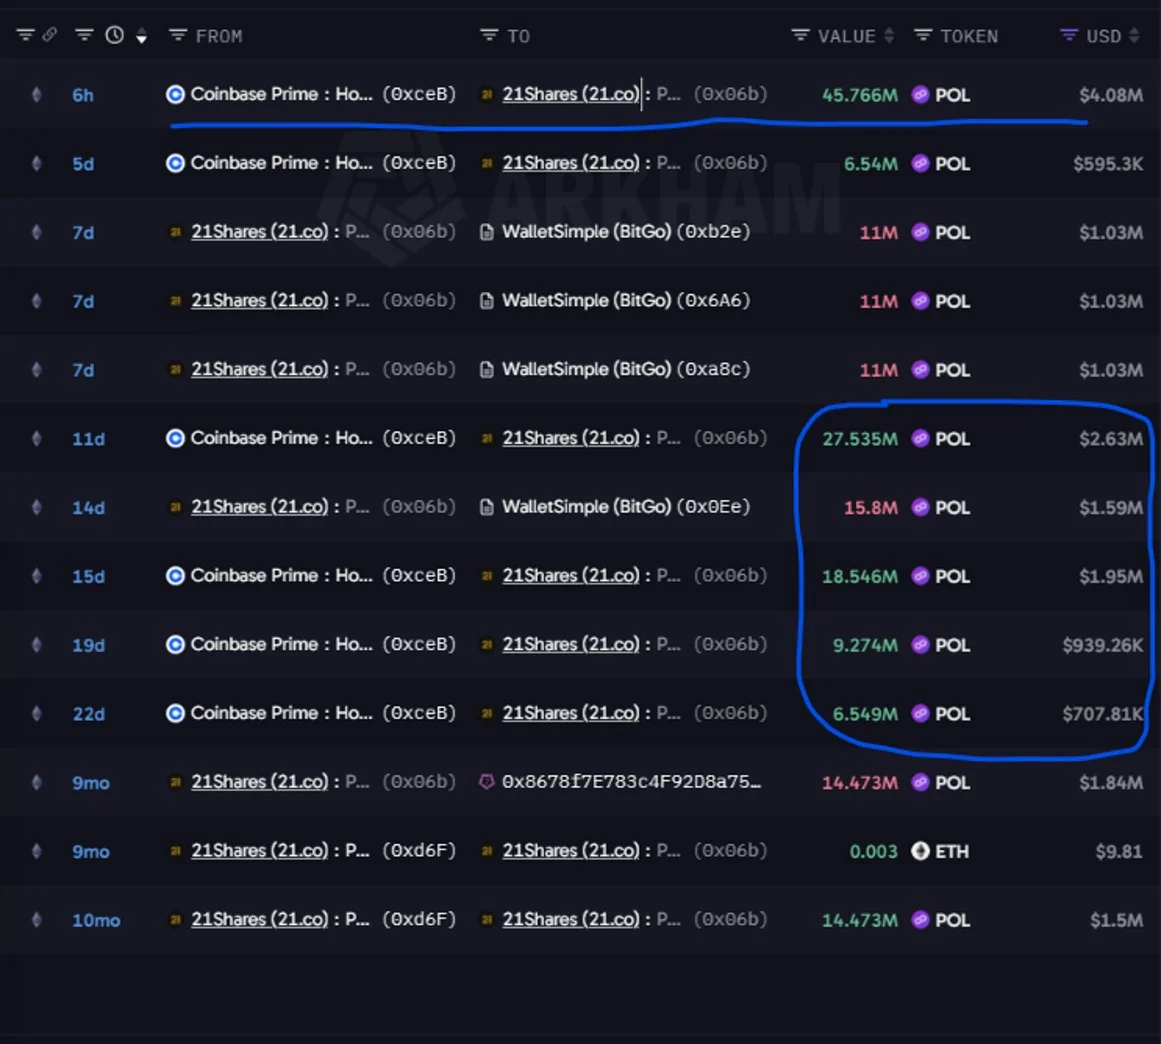Select the 6.549M value cell
Screen dimensions: 1161x1044
point(866,714)
